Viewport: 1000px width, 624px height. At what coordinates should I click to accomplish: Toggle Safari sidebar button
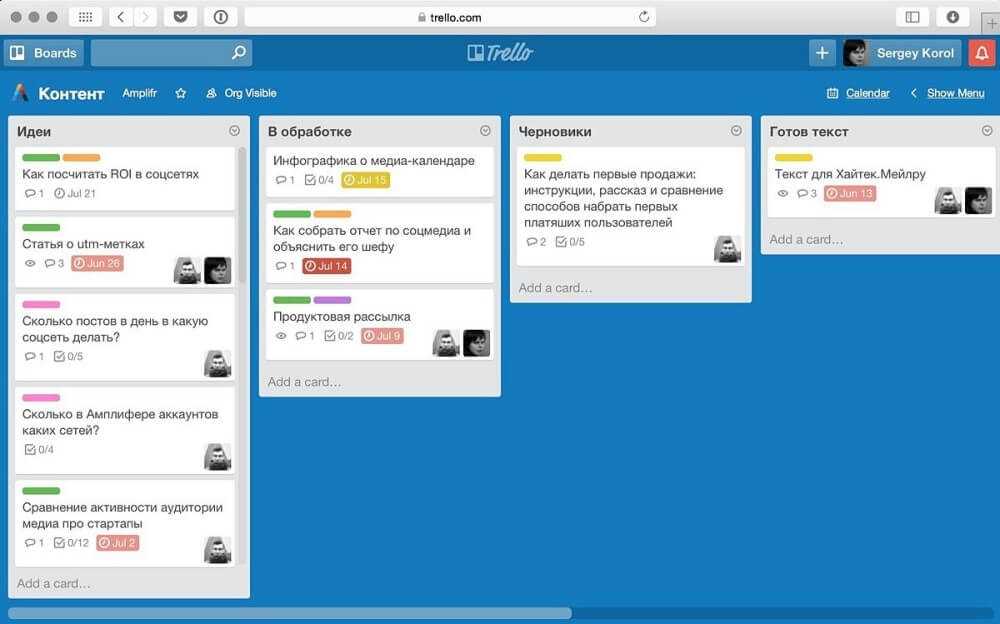click(913, 17)
